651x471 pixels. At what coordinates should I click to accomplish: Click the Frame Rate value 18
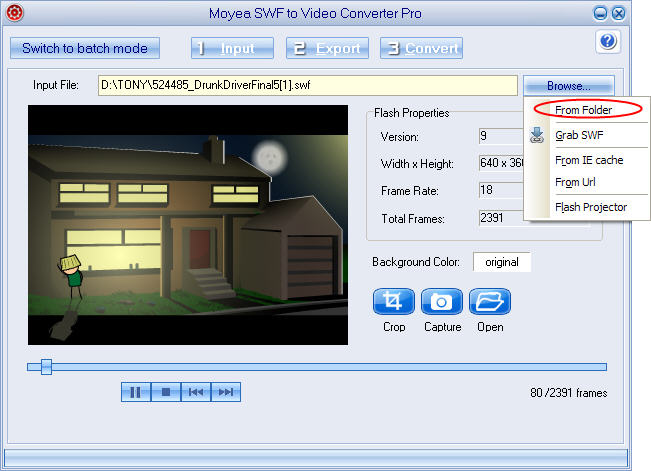pyautogui.click(x=501, y=190)
